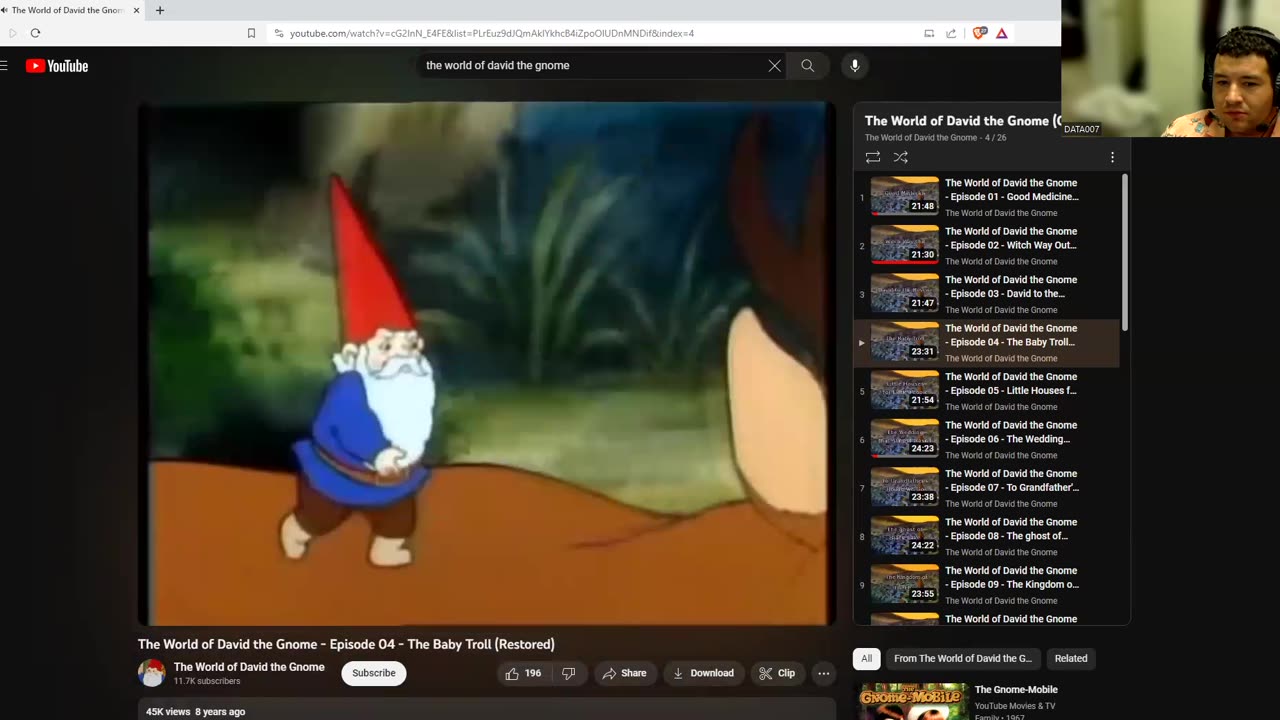
Task: Bookmark this page in the address bar
Action: pos(251,33)
